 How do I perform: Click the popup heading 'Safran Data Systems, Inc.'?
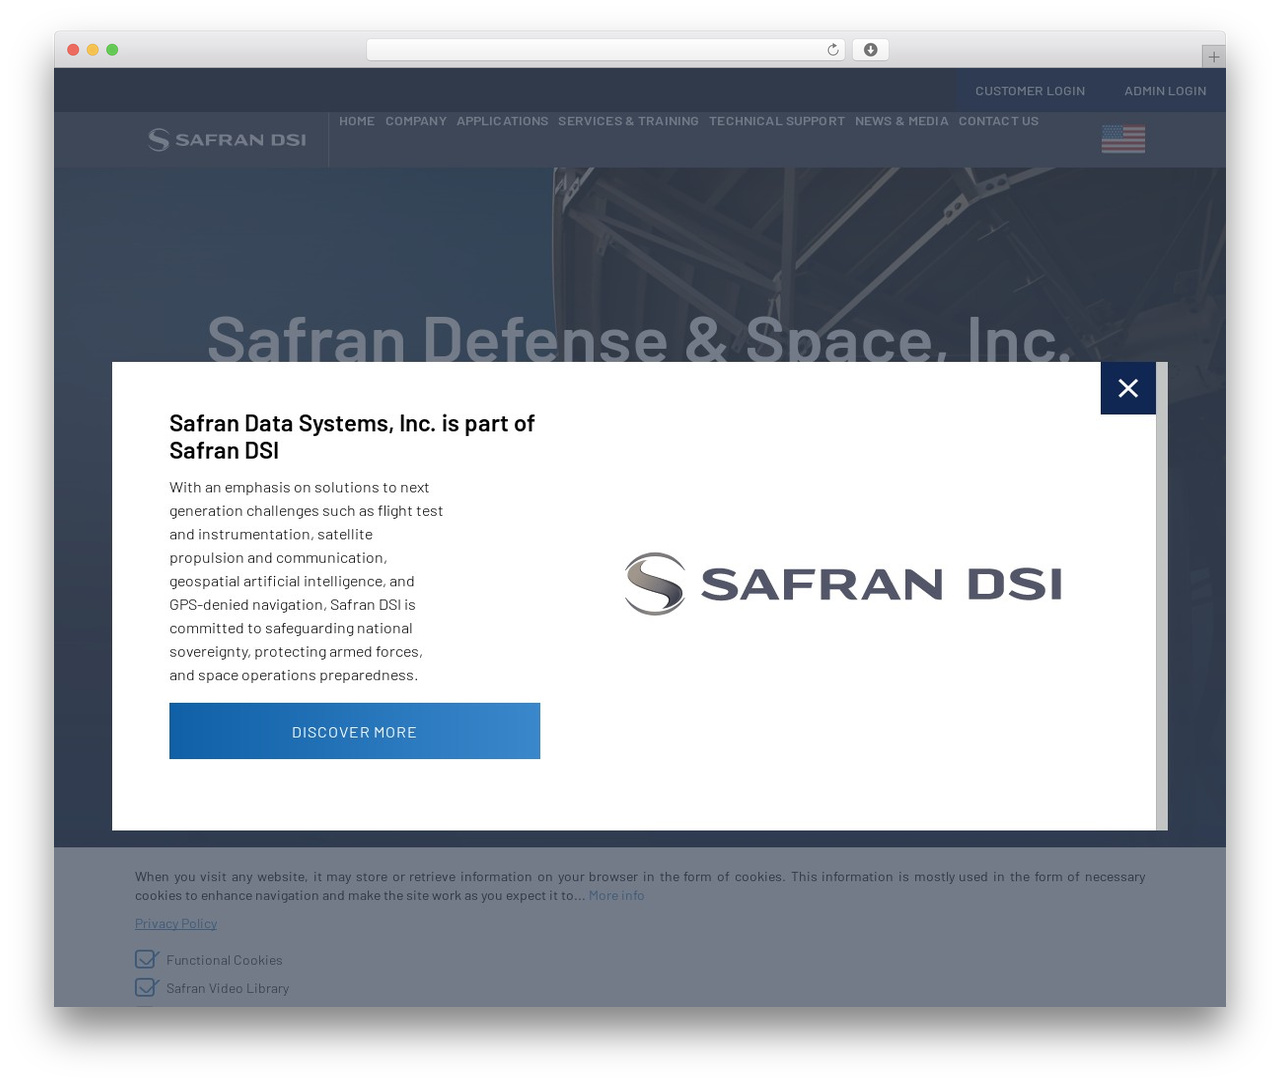(x=352, y=437)
